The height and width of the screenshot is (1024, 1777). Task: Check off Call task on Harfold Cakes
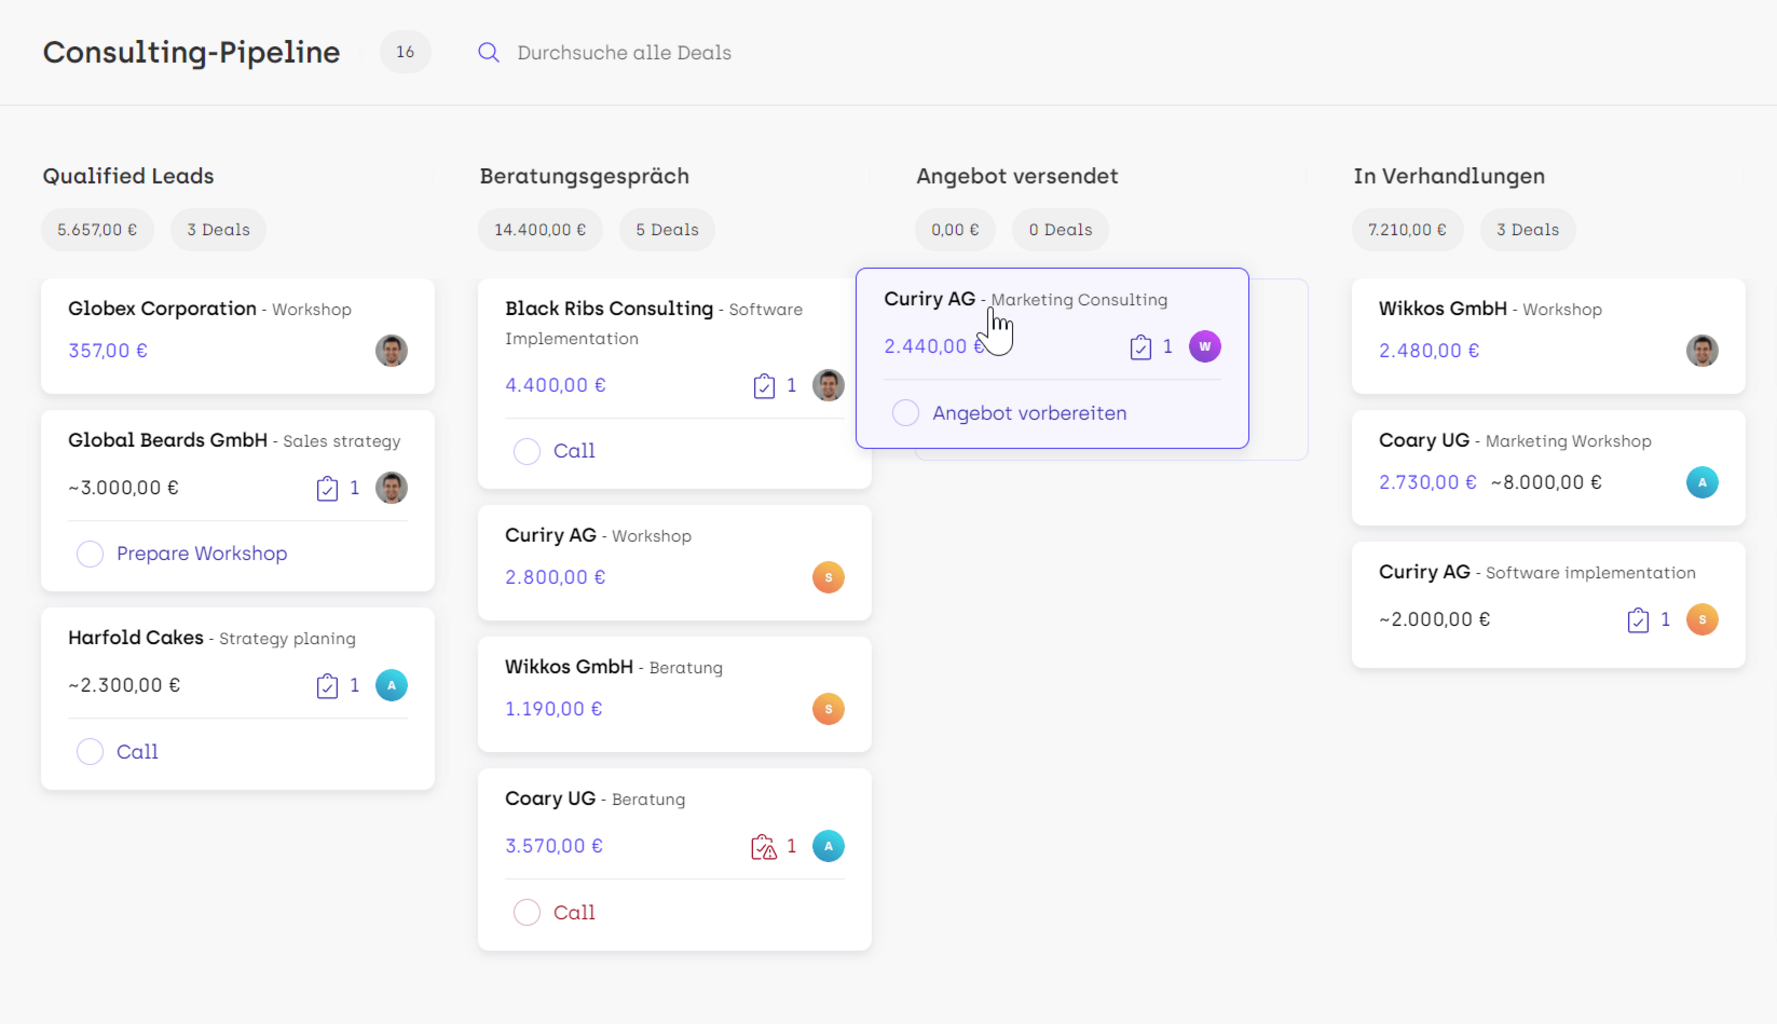click(x=90, y=752)
